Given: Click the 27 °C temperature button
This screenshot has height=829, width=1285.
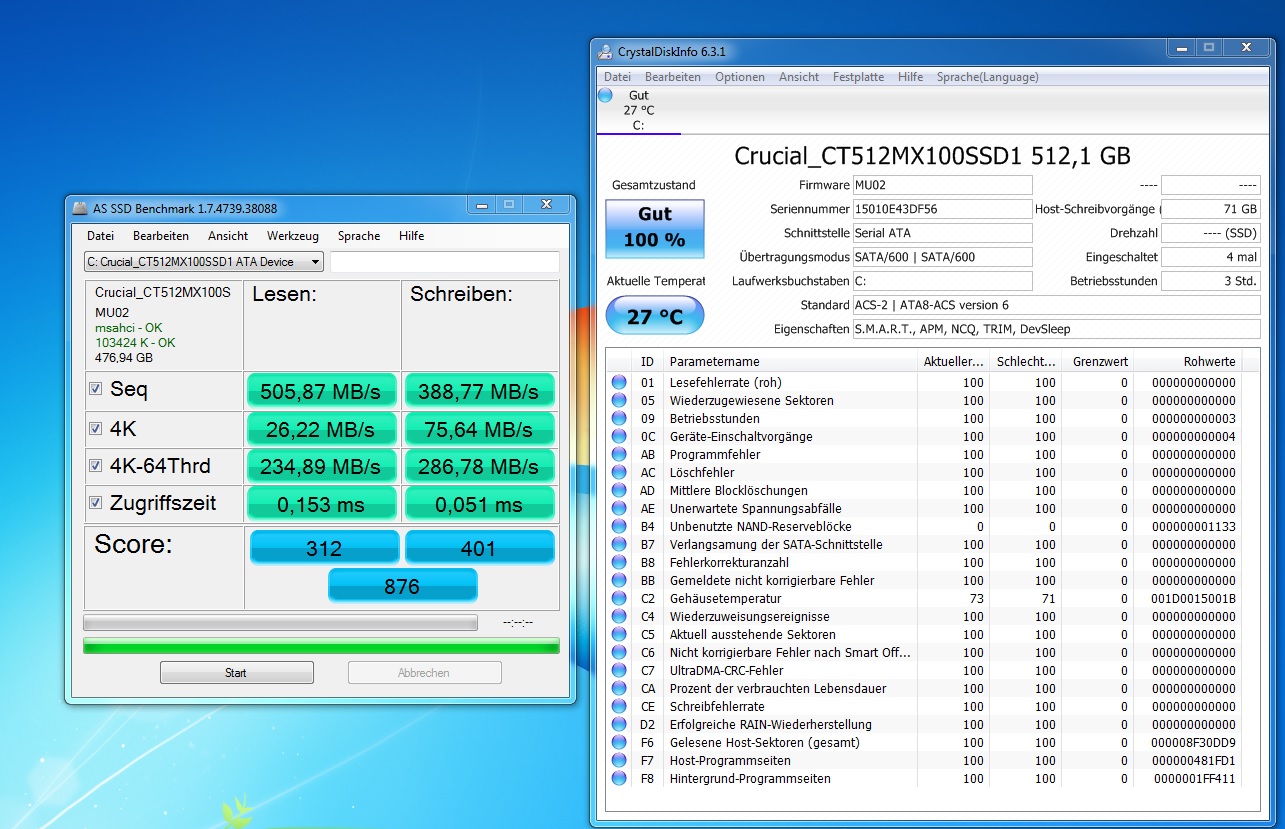Looking at the screenshot, I should pos(655,316).
